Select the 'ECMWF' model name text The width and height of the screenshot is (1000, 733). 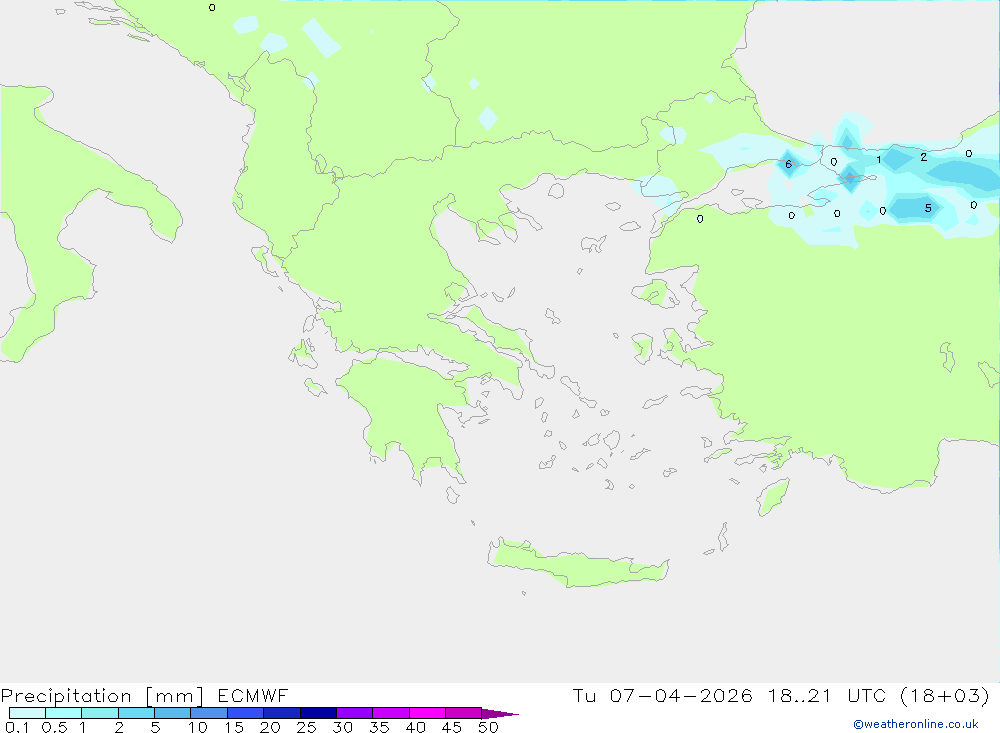(253, 695)
